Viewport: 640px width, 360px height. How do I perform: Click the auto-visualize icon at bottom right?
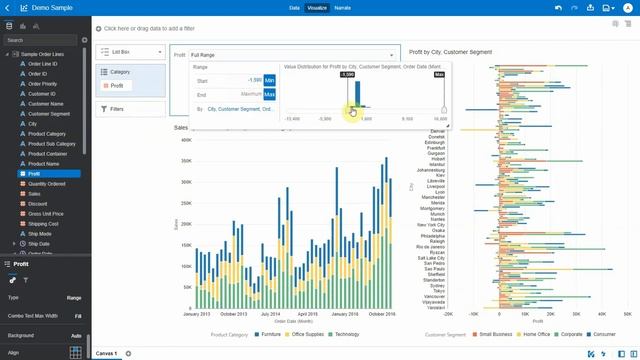click(591, 353)
